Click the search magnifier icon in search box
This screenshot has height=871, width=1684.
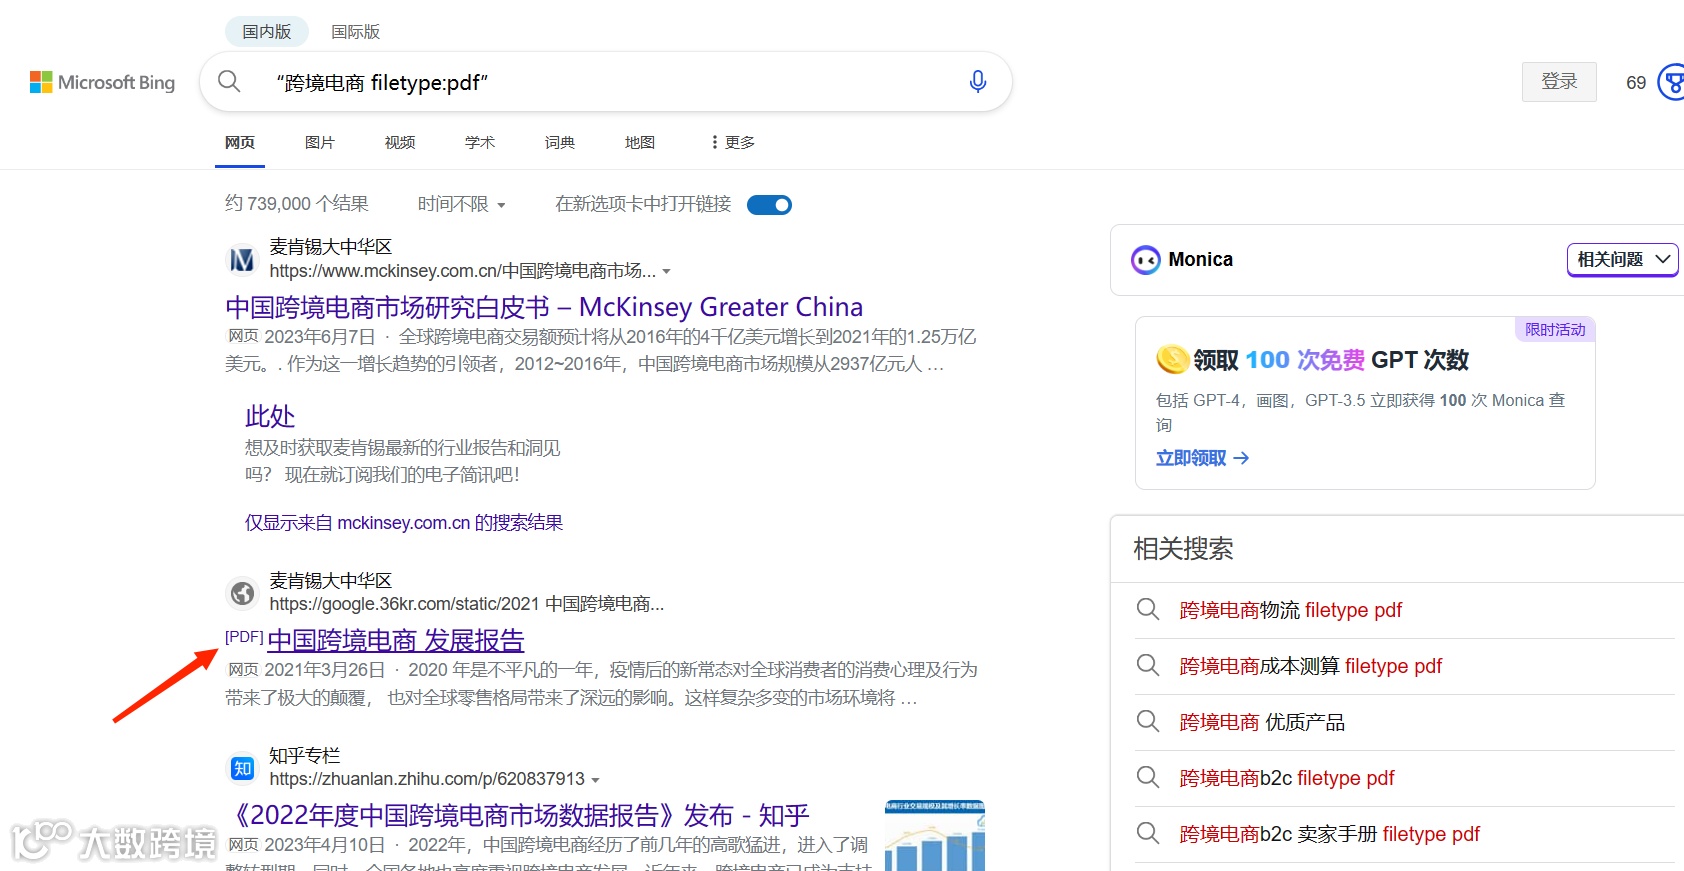pos(229,81)
